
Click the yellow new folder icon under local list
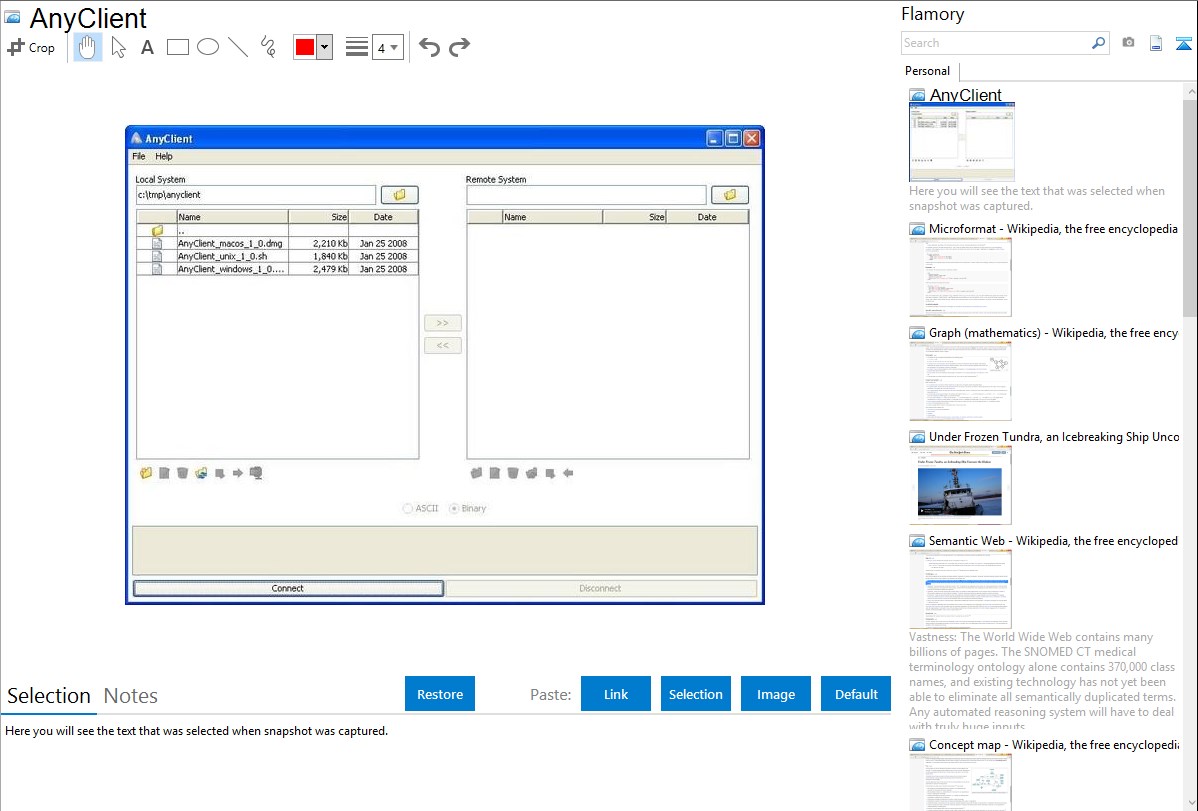tap(146, 473)
